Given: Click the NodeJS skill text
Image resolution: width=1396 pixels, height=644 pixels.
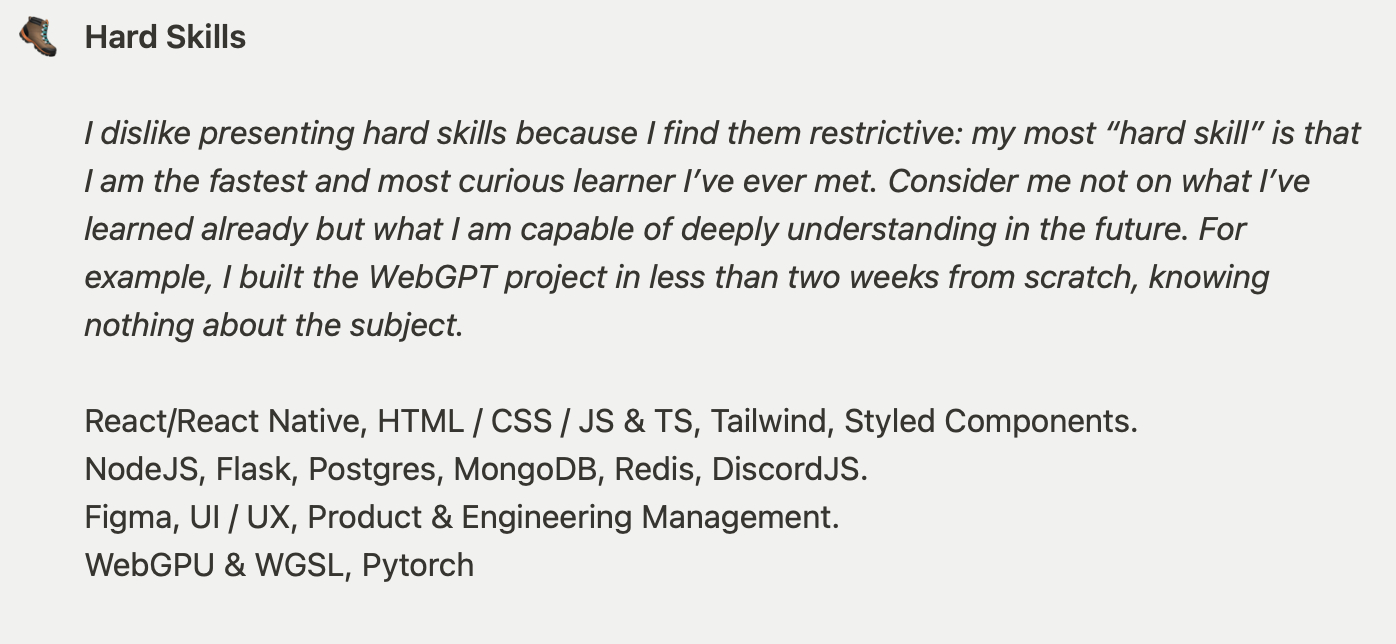Looking at the screenshot, I should tap(142, 469).
